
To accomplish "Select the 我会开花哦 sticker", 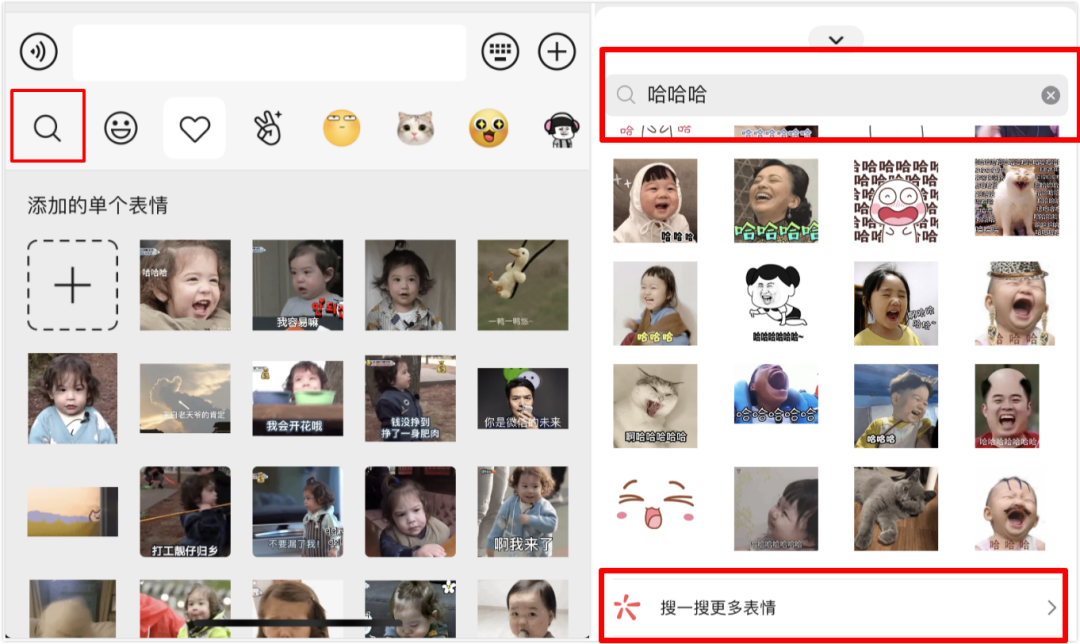I will click(x=298, y=398).
